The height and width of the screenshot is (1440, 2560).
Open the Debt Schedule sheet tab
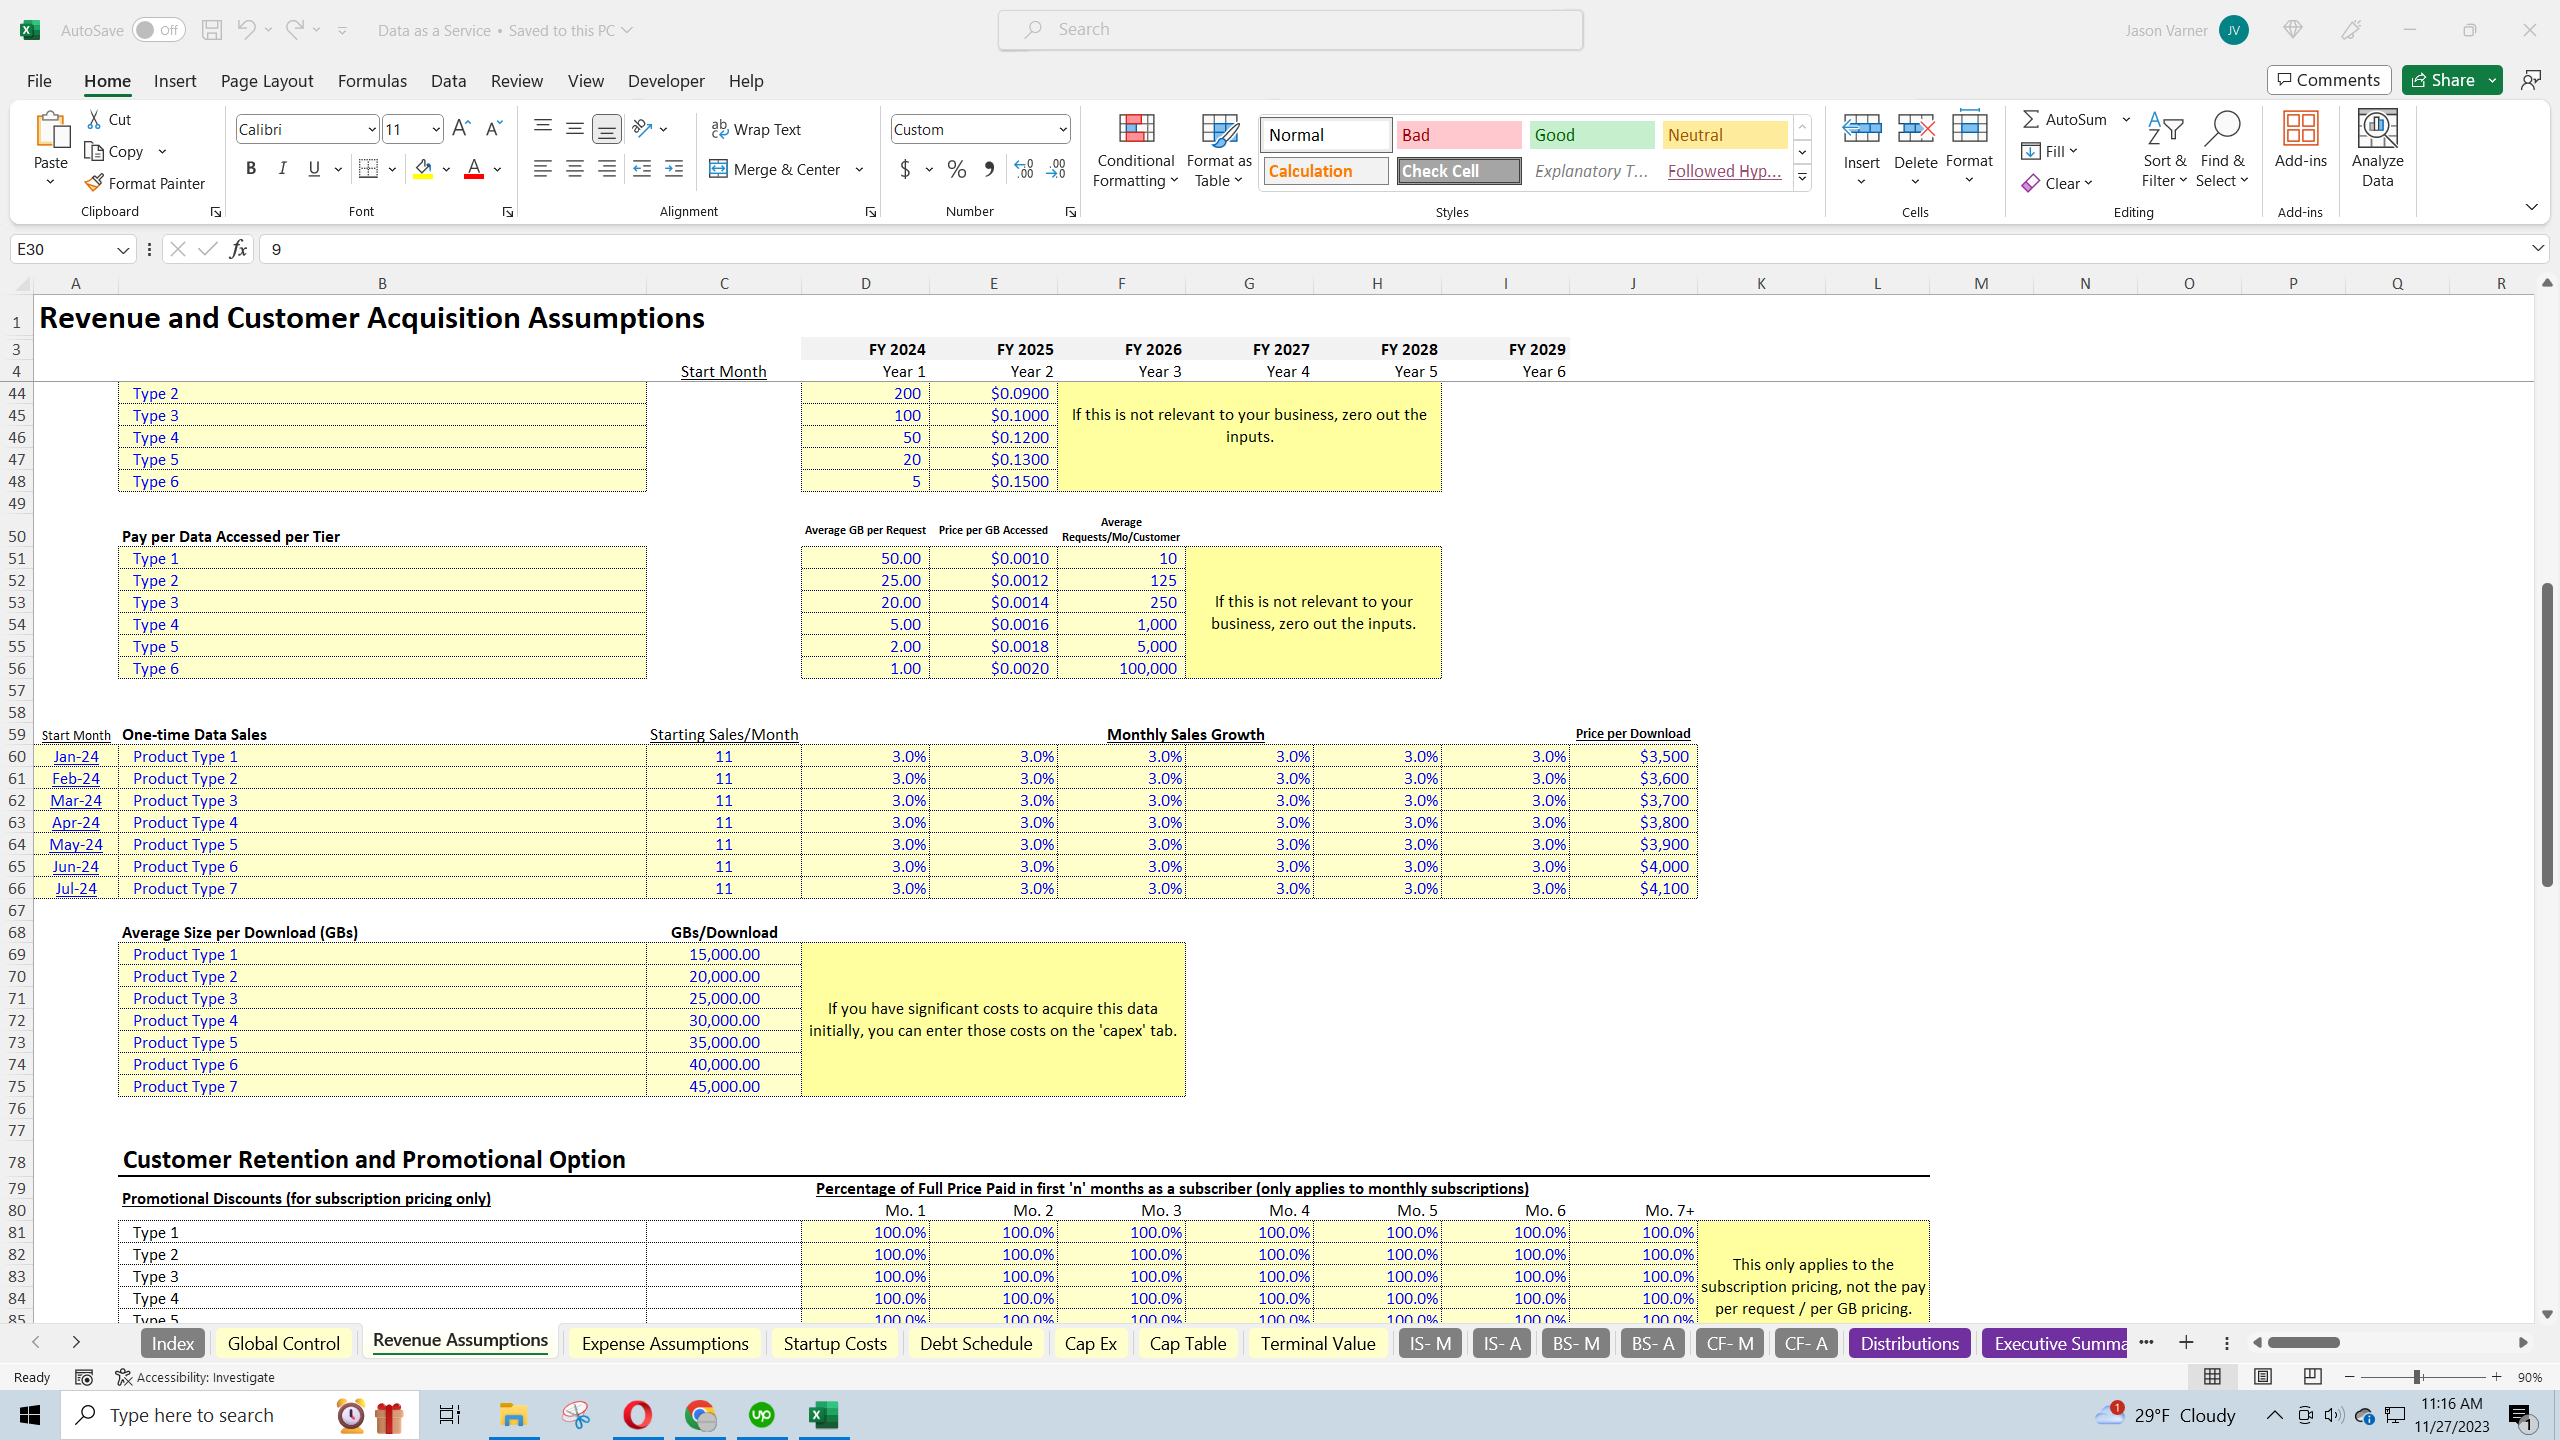pos(975,1343)
